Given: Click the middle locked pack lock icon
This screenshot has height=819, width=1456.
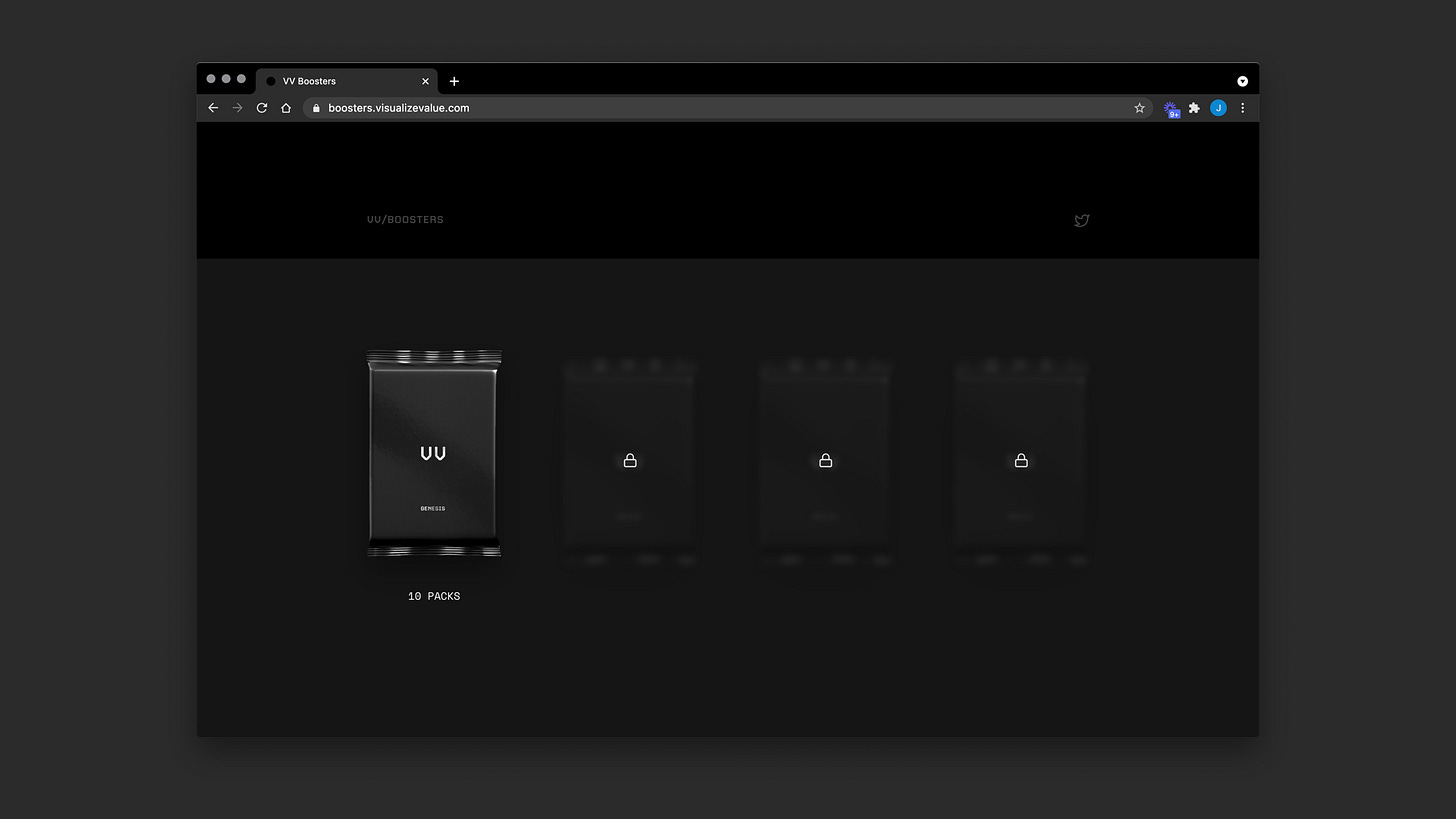Looking at the screenshot, I should [x=826, y=460].
